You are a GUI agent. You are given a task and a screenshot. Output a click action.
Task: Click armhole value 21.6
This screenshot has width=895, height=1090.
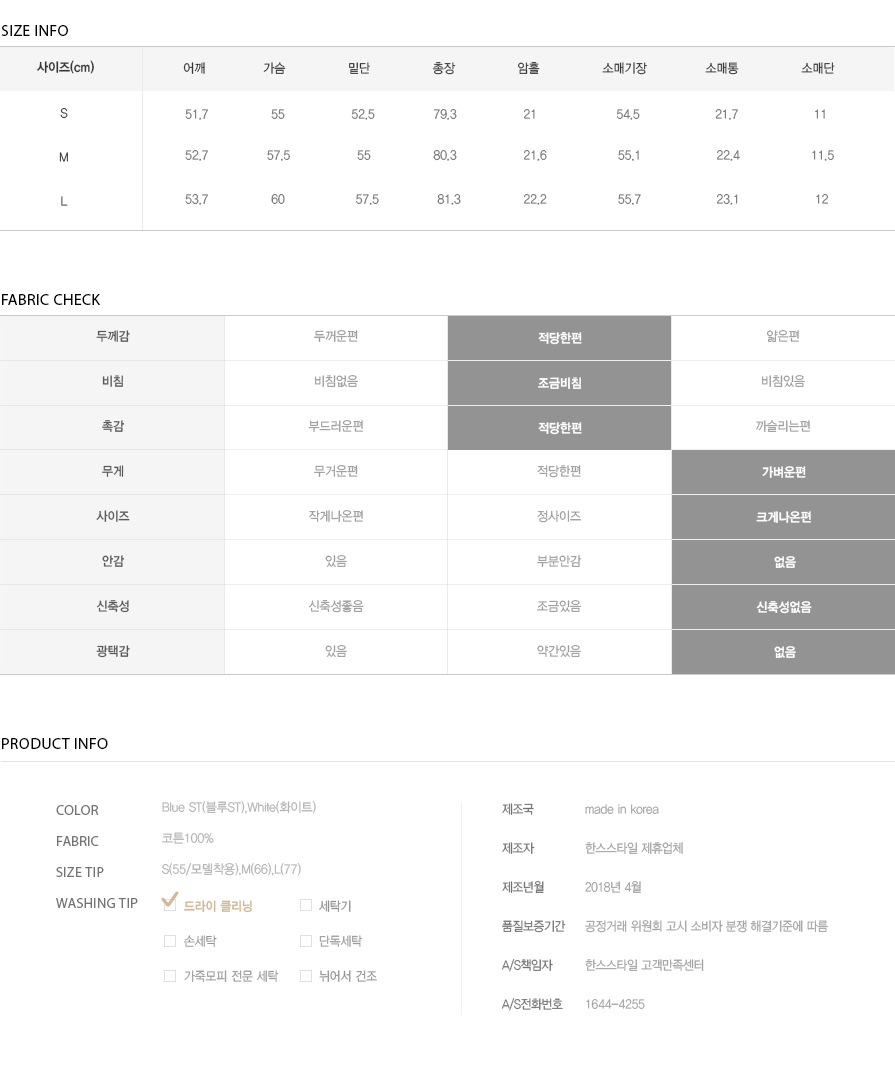pyautogui.click(x=535, y=155)
